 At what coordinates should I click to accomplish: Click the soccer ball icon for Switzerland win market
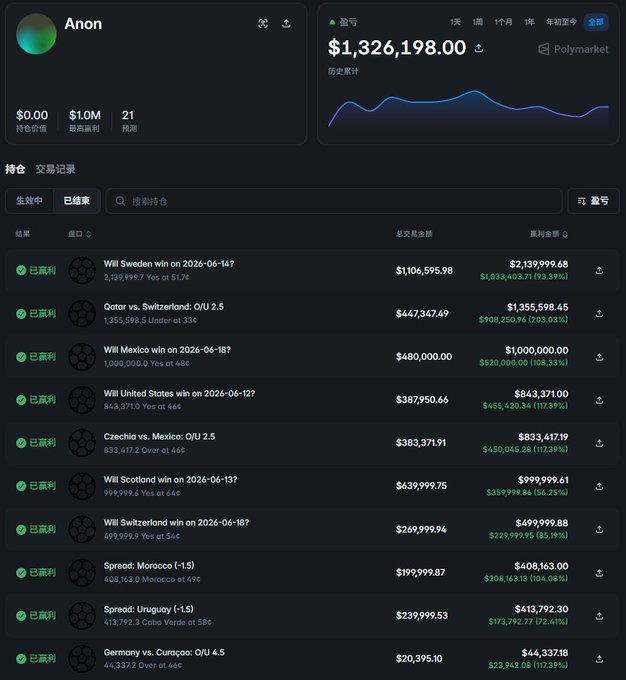coord(82,529)
